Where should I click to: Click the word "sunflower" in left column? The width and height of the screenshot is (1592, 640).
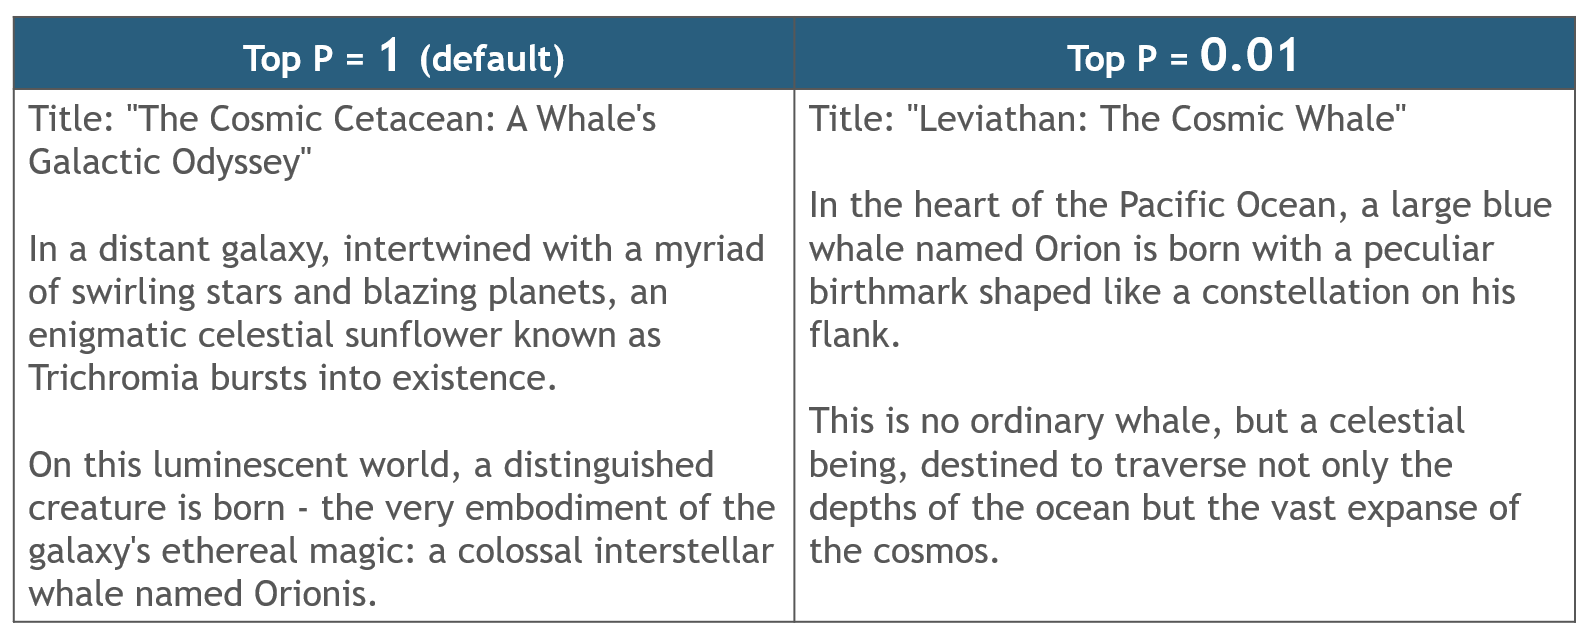[422, 335]
